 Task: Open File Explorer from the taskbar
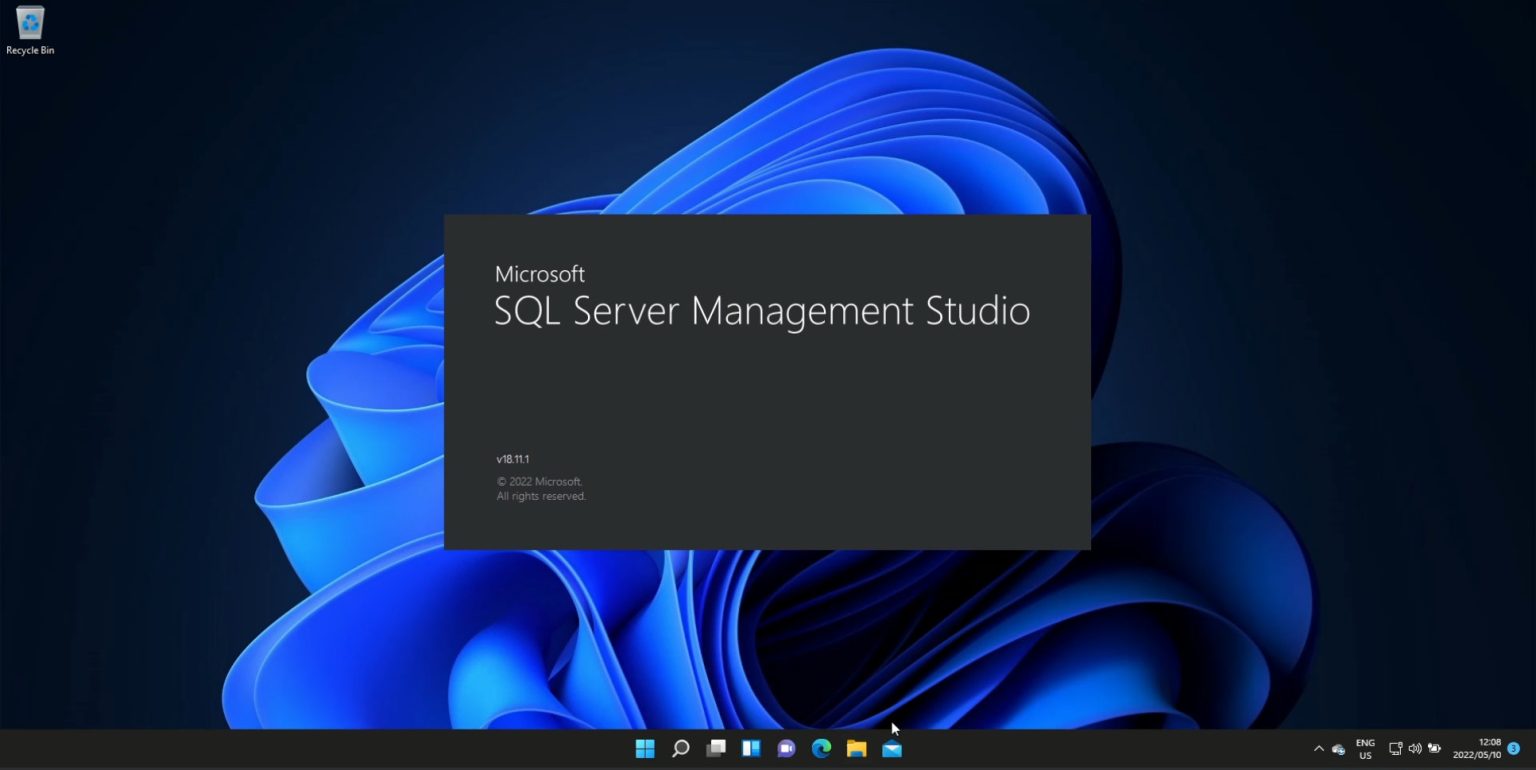click(x=857, y=748)
